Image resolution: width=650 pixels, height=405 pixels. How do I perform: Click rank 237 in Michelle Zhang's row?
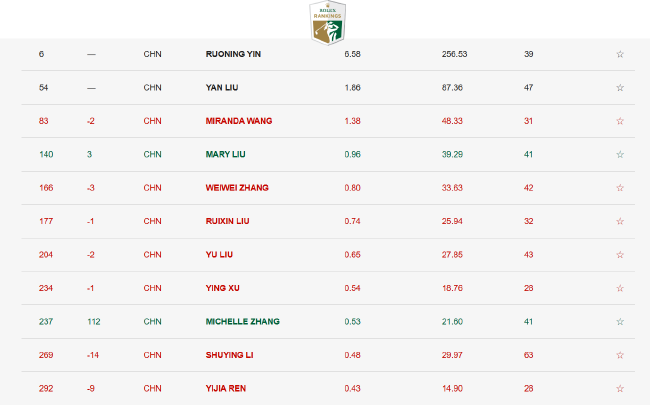[x=46, y=322]
